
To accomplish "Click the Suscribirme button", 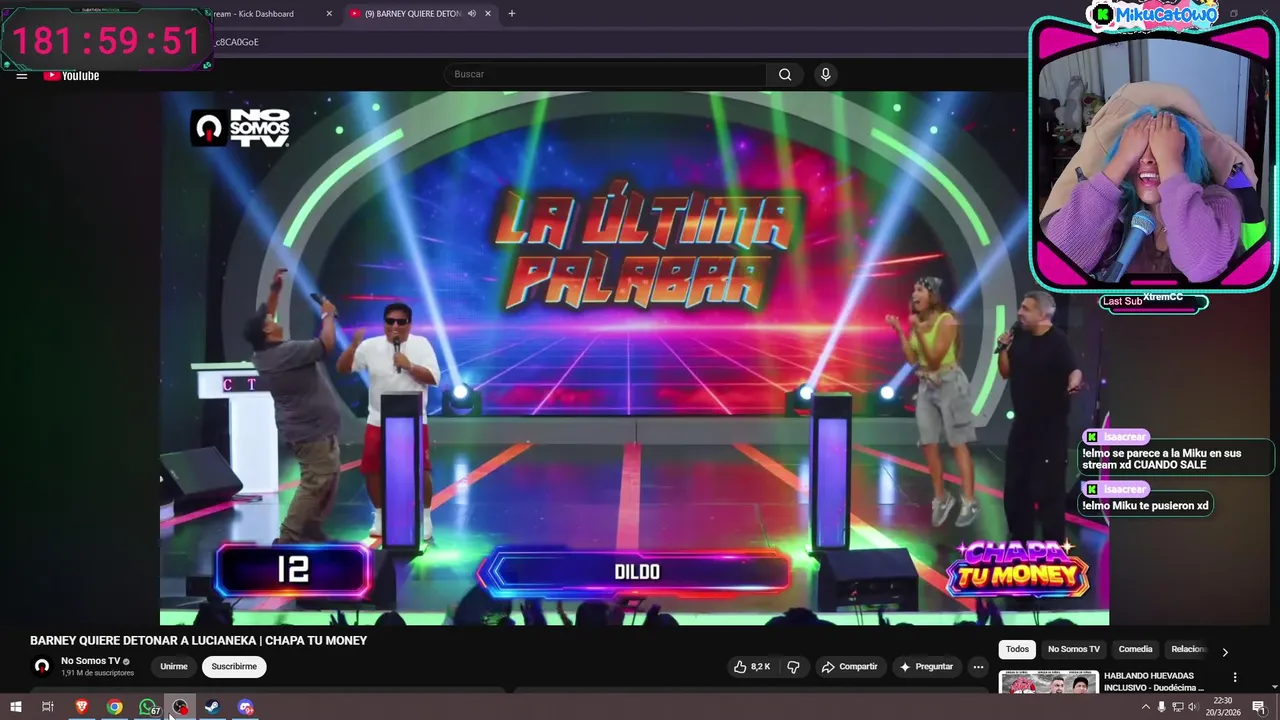I will 234,667.
